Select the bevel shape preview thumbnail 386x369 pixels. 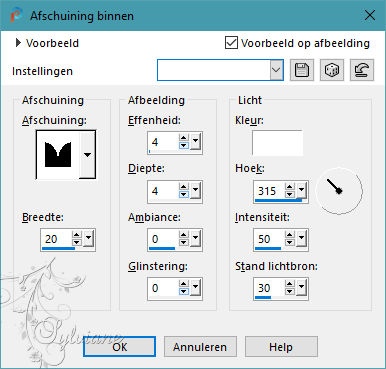coord(58,154)
